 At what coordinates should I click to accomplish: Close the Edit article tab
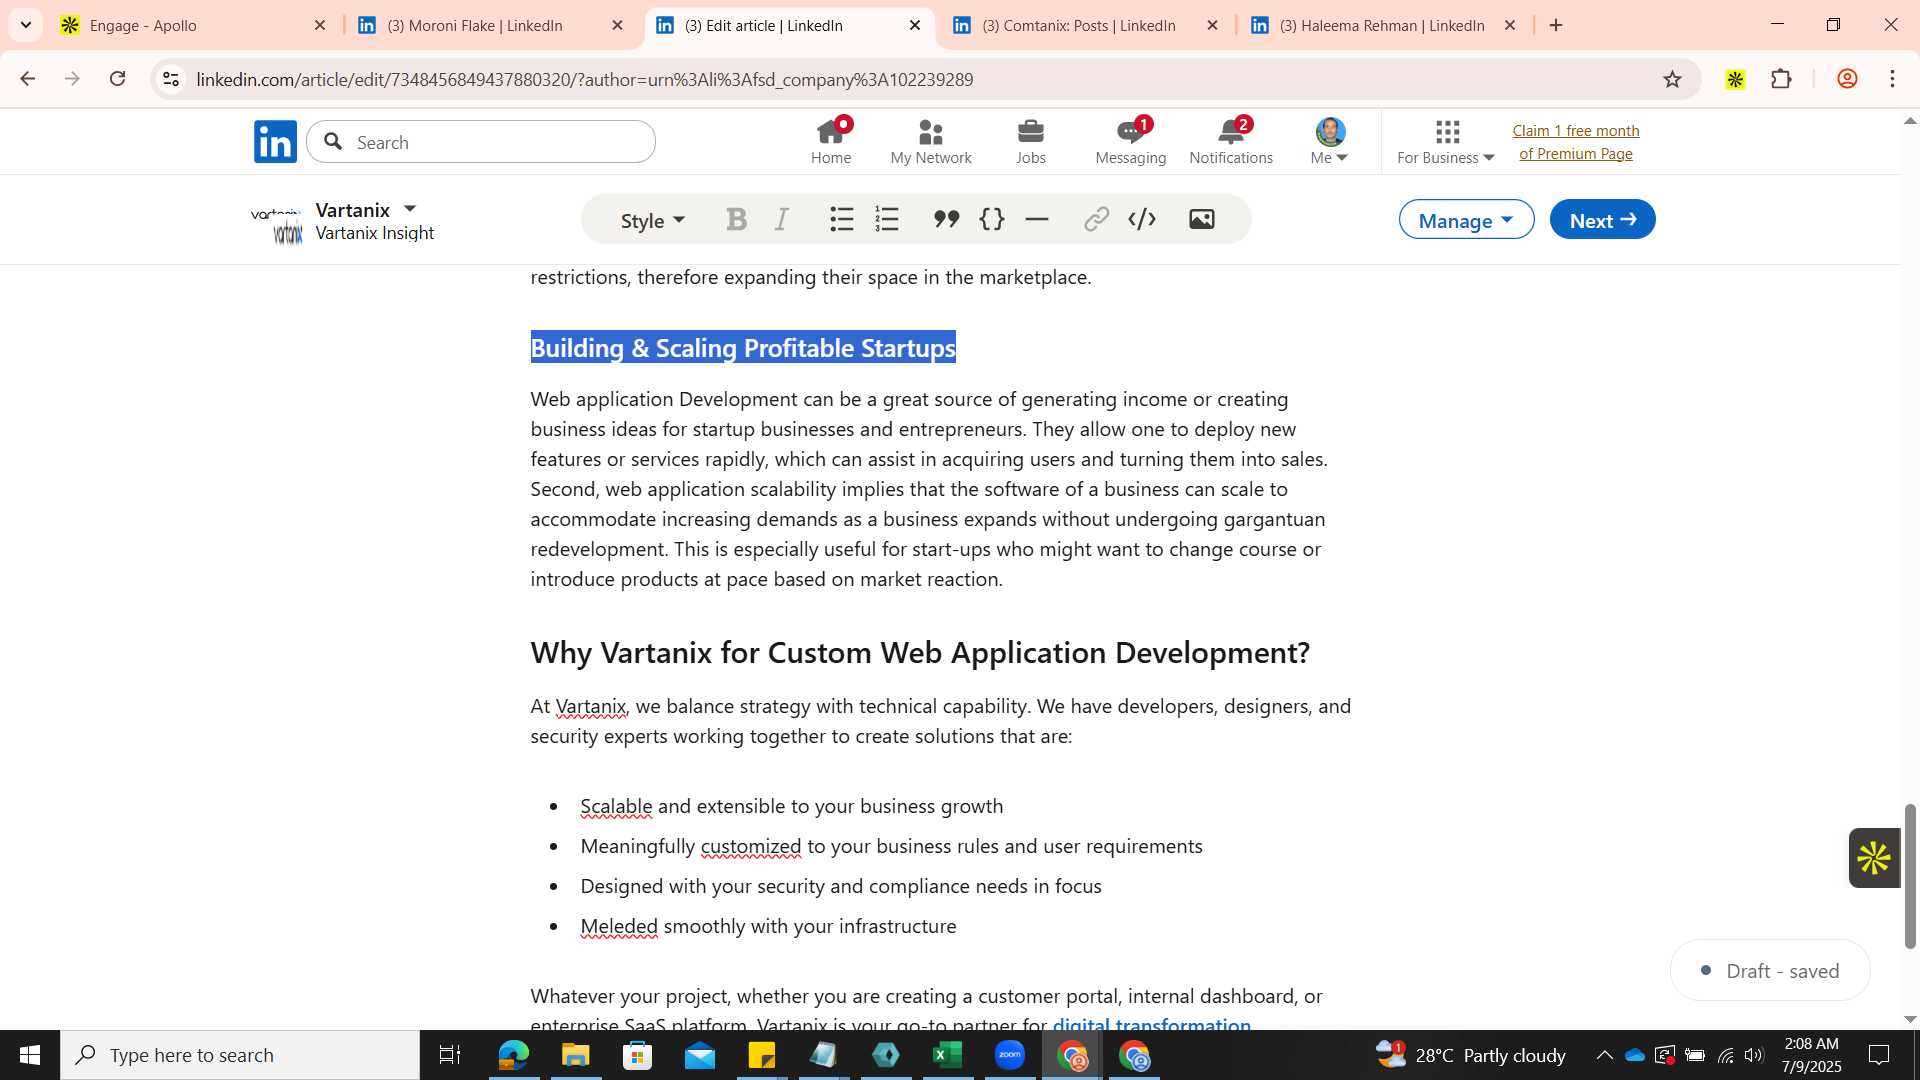[x=915, y=25]
